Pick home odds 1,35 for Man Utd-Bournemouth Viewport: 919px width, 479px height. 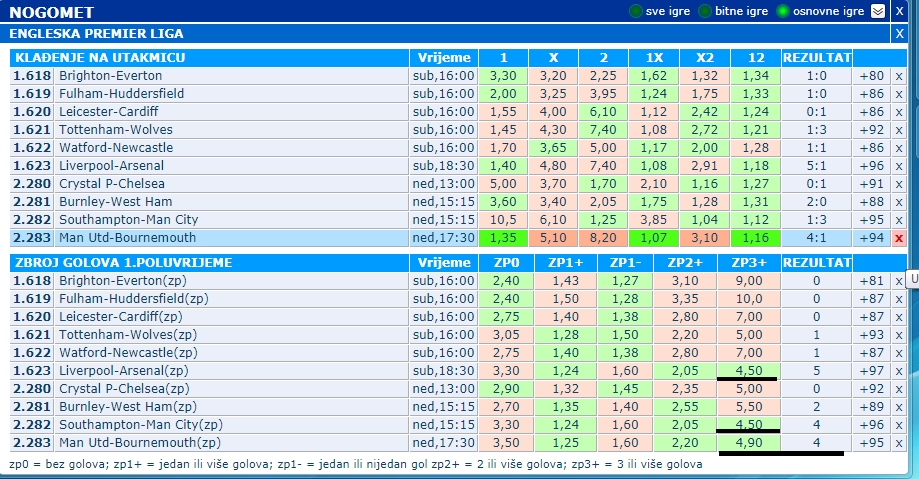503,237
